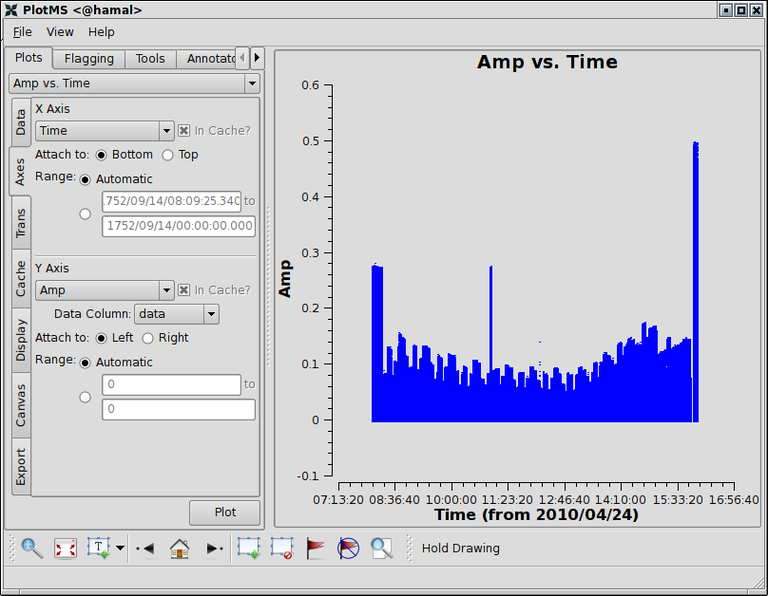Image resolution: width=768 pixels, height=596 pixels.
Task: Step forward with the right arrow icon
Action: click(x=214, y=548)
